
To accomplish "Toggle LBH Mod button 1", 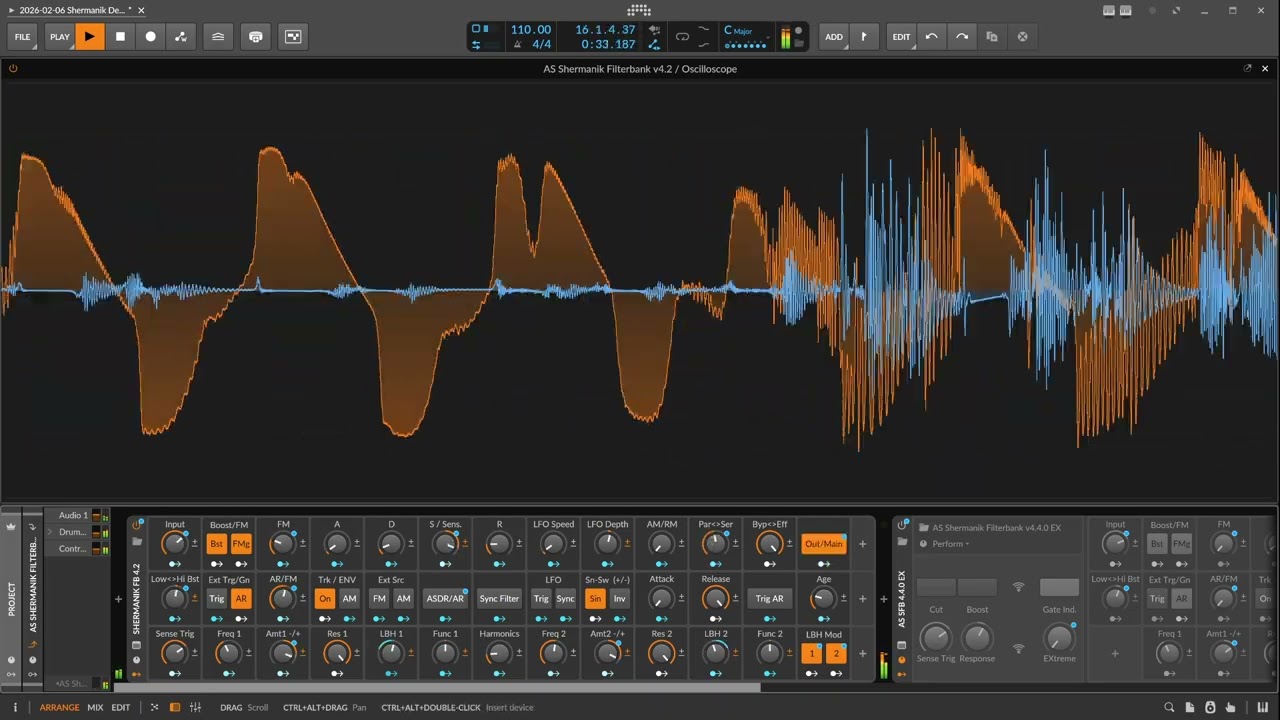I will point(812,654).
